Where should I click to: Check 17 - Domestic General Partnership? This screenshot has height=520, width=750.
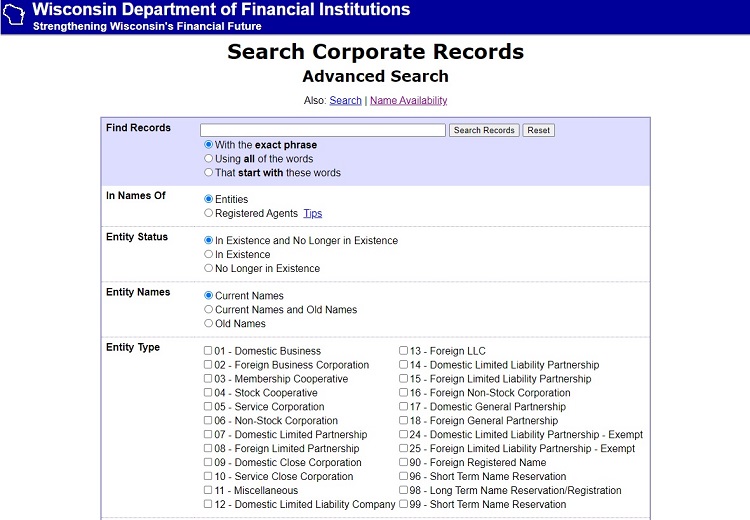pos(404,406)
